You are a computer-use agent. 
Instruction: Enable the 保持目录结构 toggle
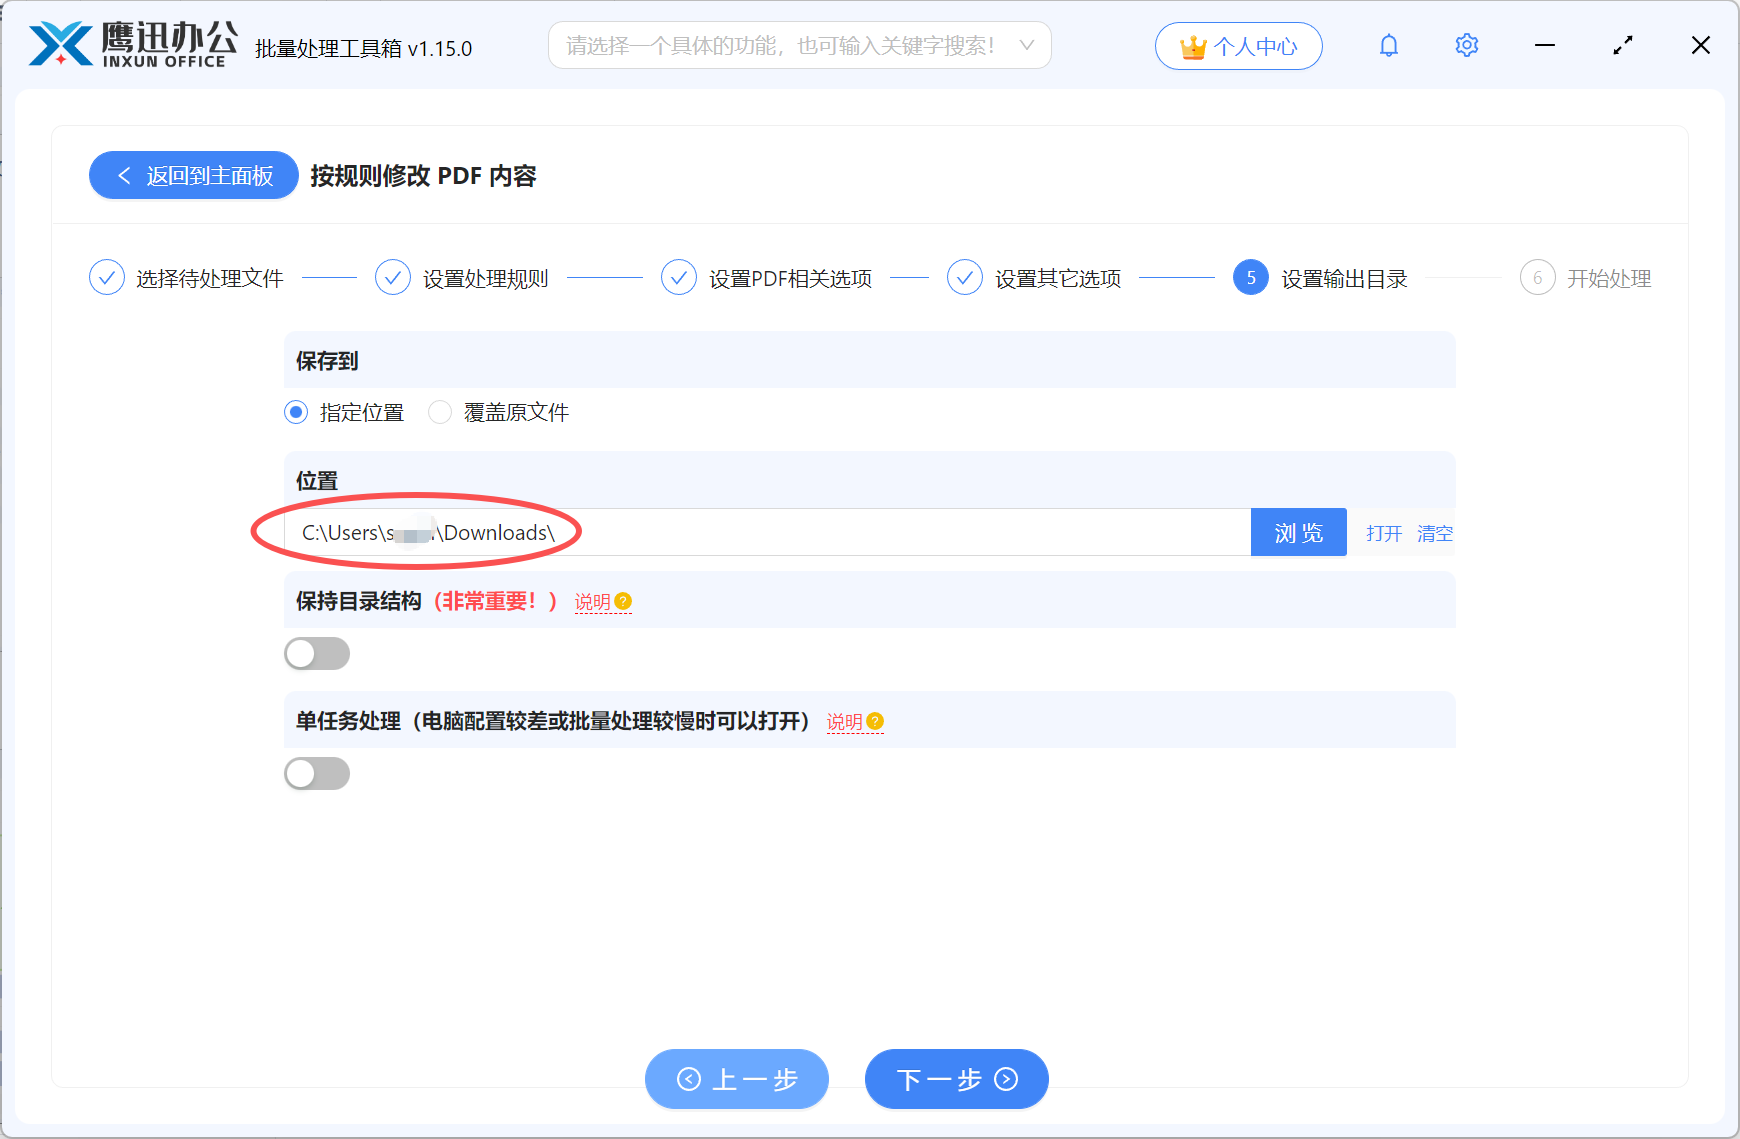point(317,653)
